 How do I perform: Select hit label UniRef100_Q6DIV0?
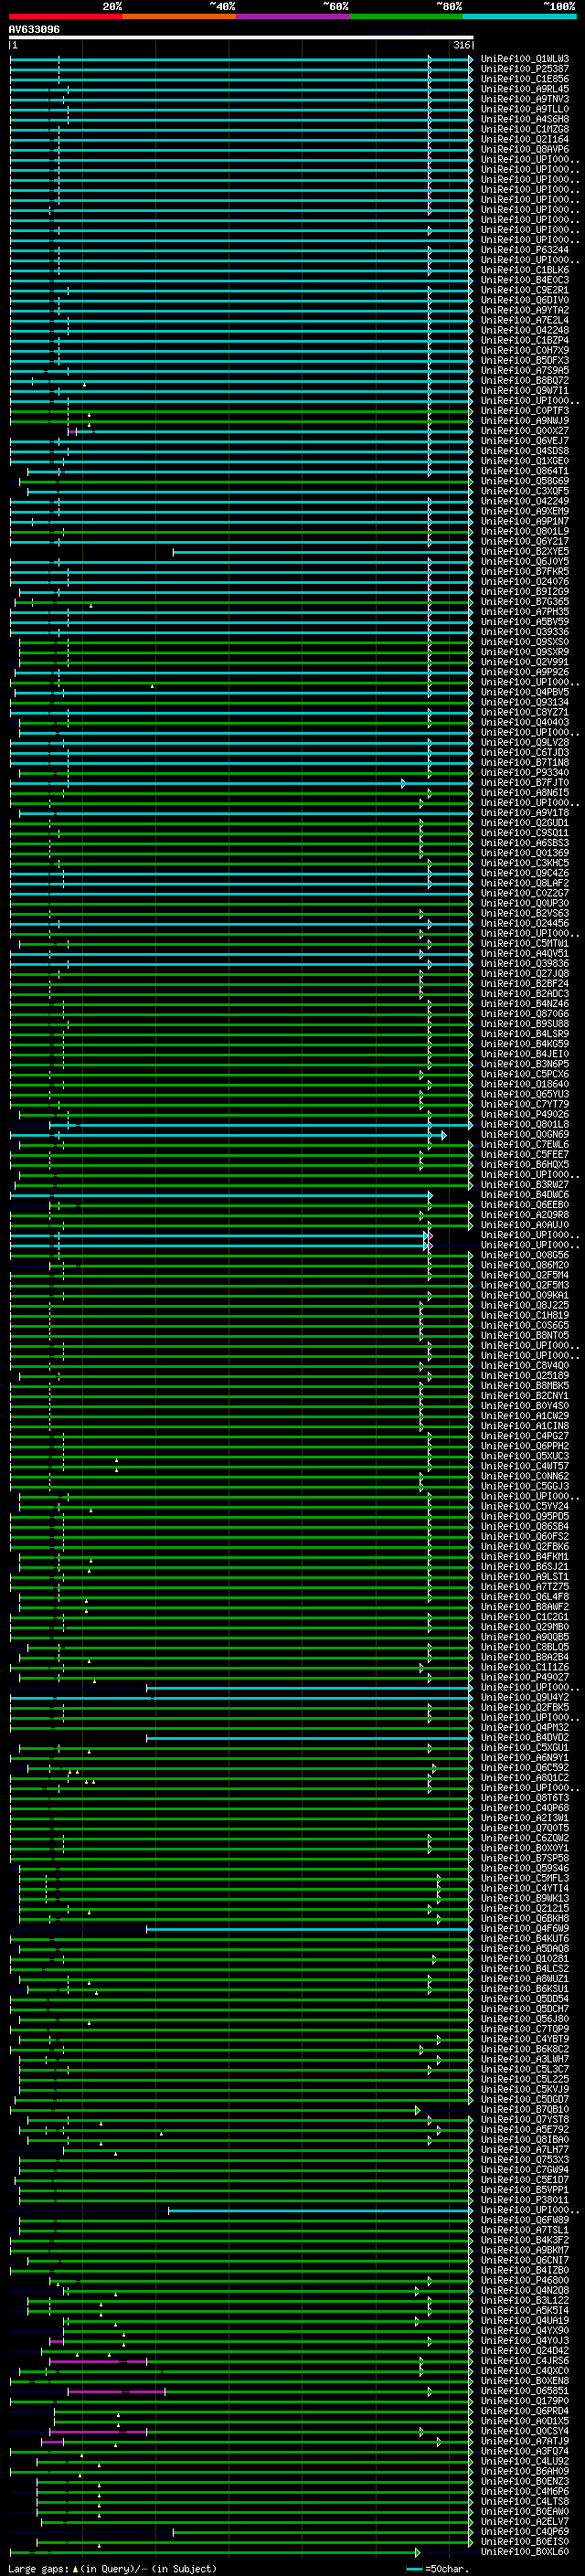(525, 300)
